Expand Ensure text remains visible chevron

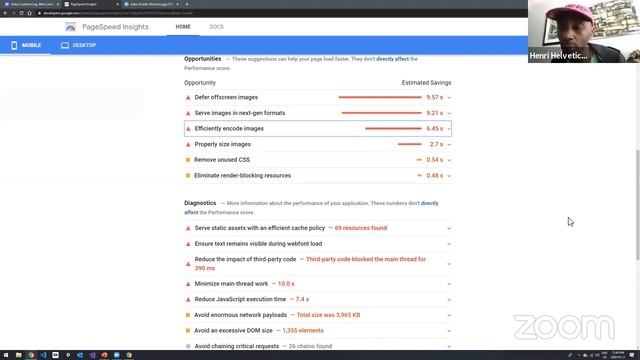449,244
